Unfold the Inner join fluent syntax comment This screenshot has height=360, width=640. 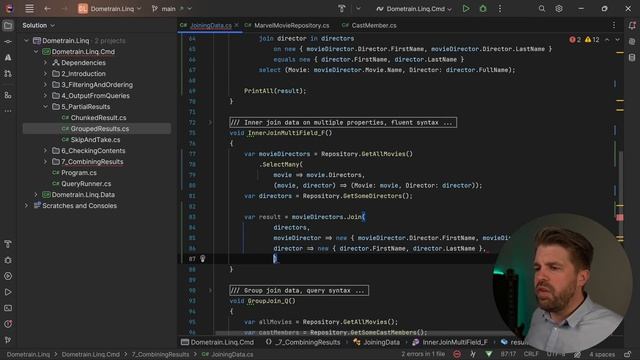tap(211, 122)
